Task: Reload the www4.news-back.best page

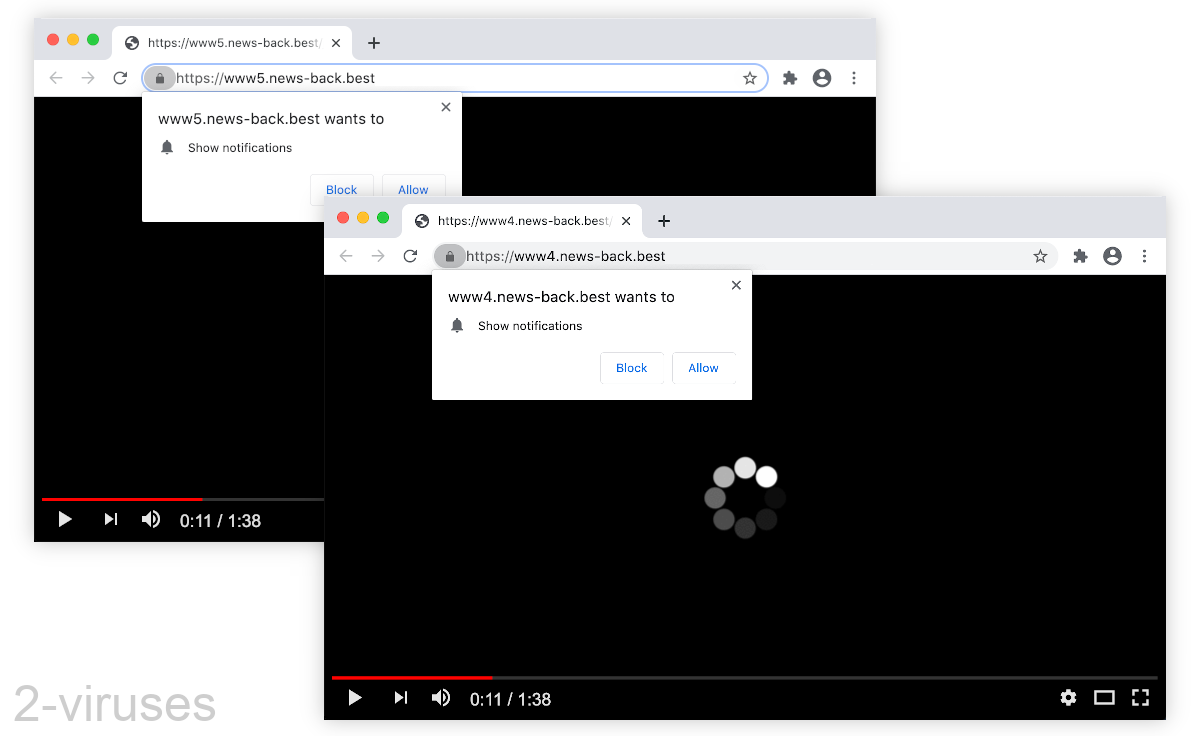Action: point(410,256)
